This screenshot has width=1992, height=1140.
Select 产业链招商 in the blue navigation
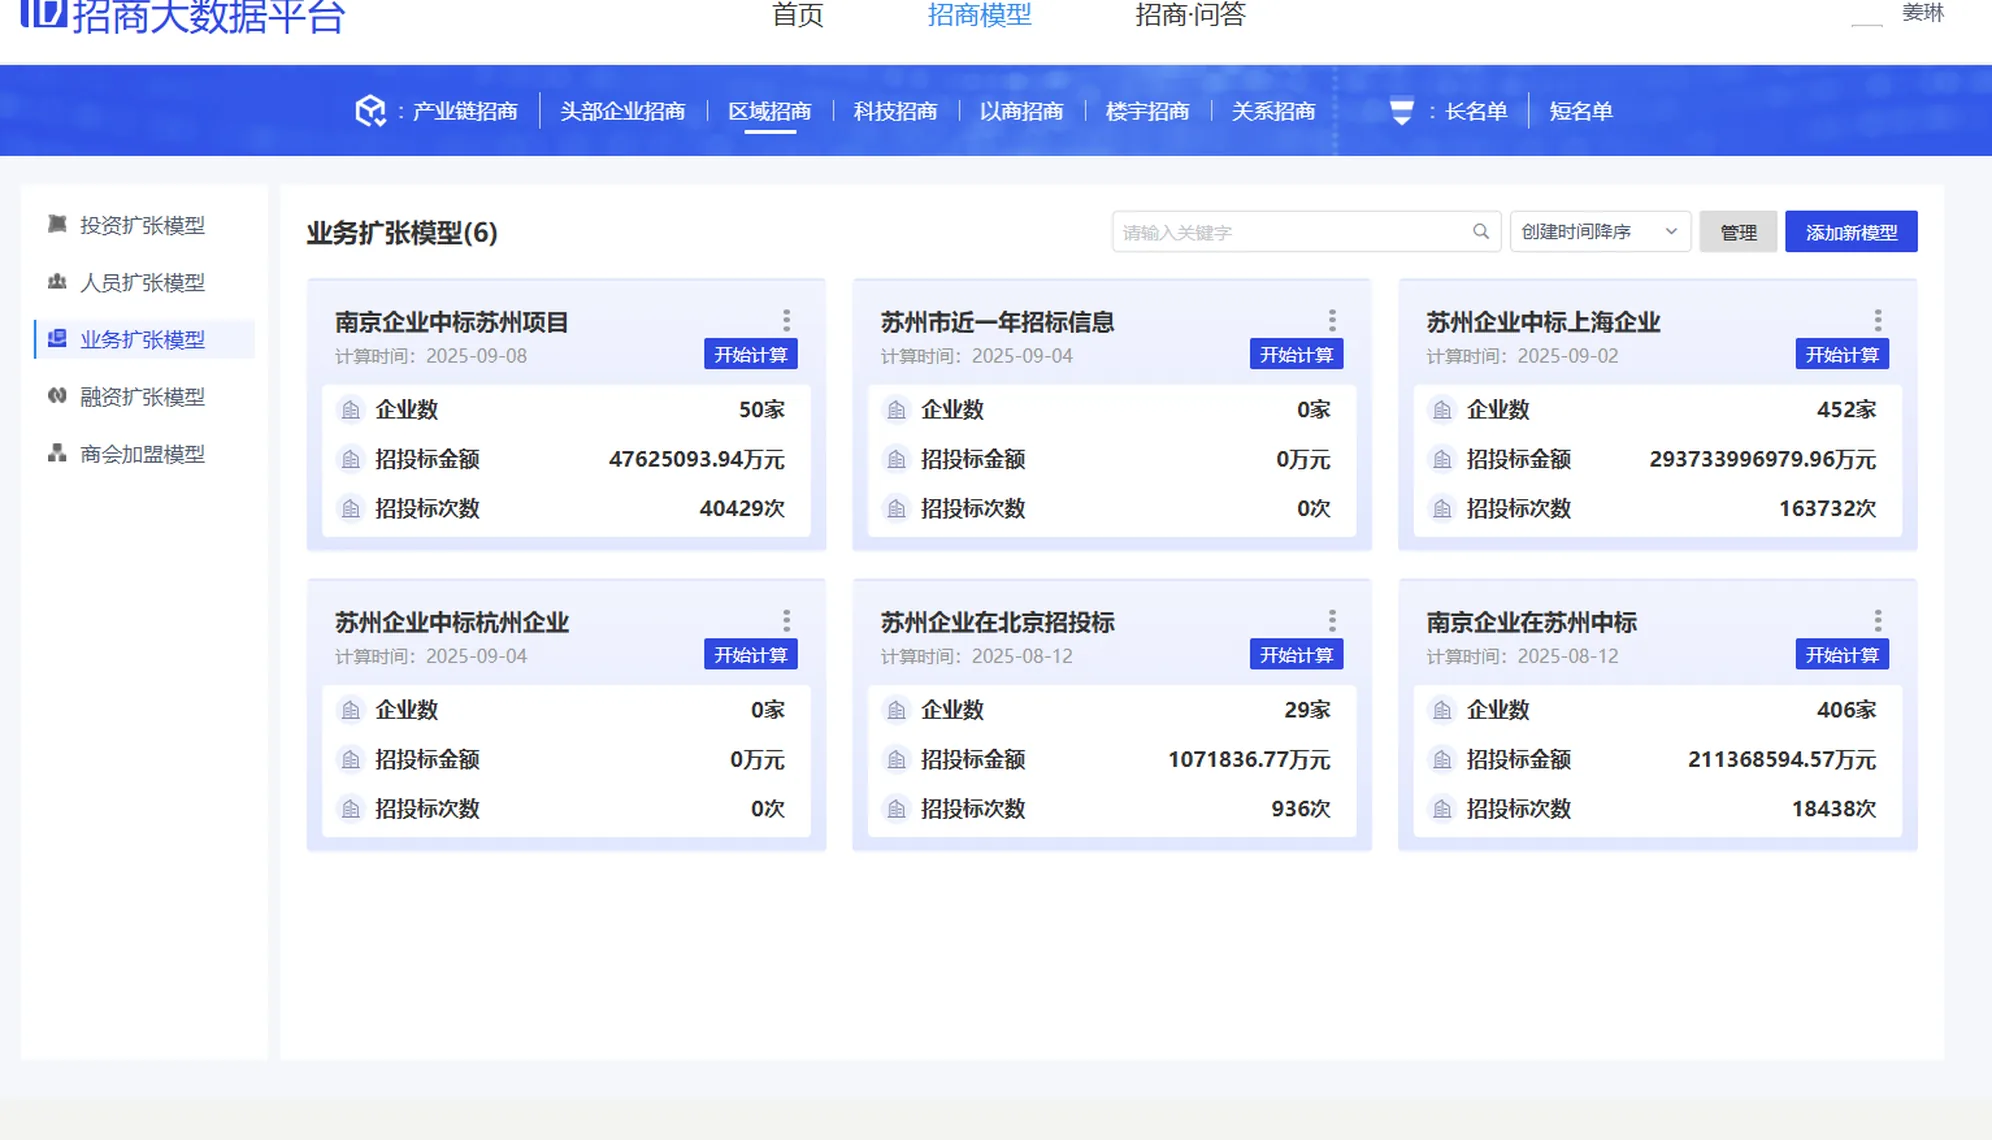465,111
